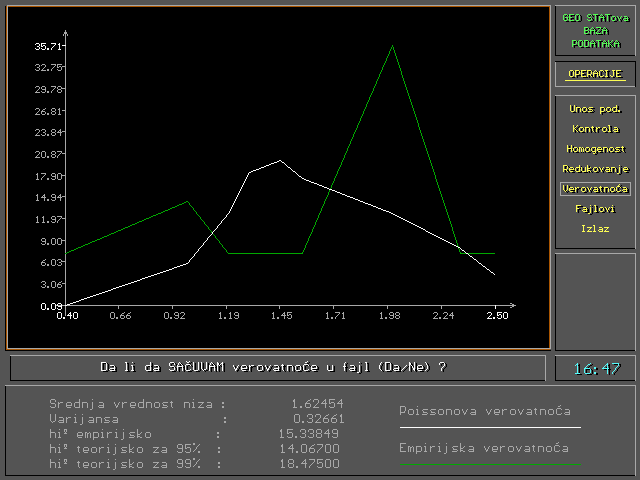Click the Empirijska verovatnoća legend label
Image resolution: width=640 pixels, height=480 pixels.
click(484, 448)
